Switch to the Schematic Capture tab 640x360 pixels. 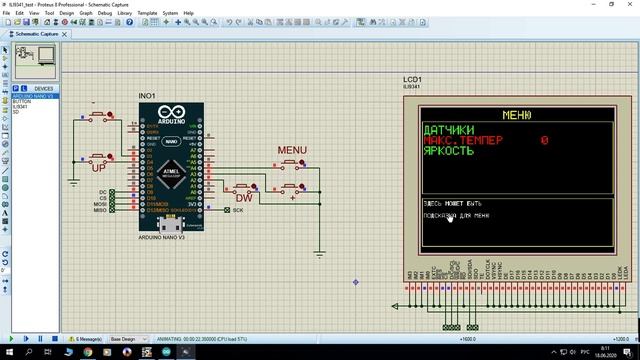(36, 34)
